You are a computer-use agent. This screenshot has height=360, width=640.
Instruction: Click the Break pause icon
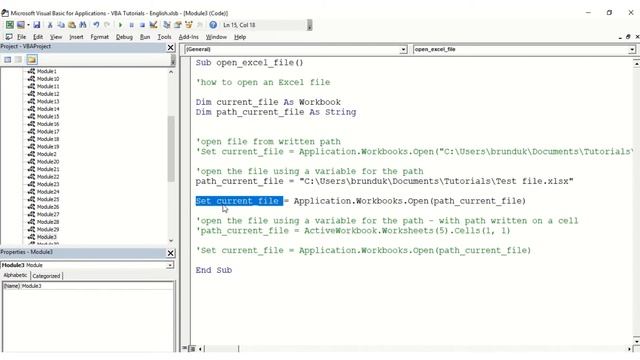click(131, 25)
